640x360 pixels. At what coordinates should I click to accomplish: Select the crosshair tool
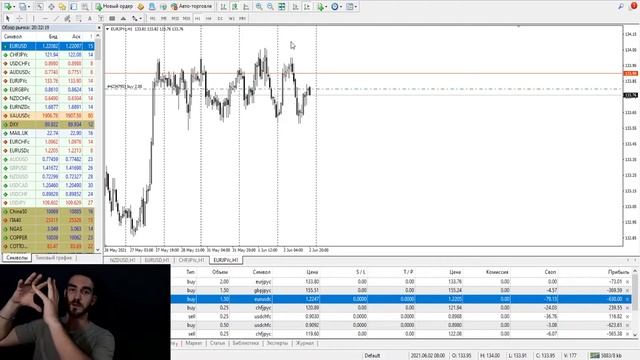[x=19, y=18]
